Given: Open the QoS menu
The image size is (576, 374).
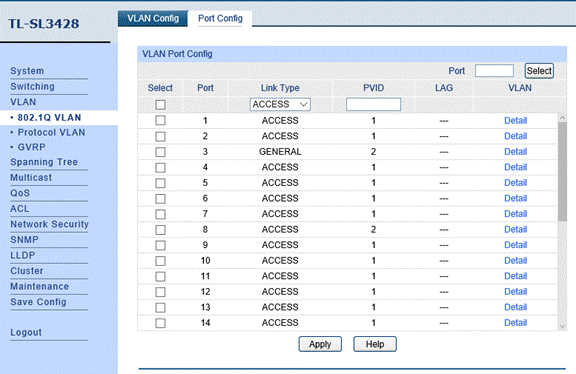Looking at the screenshot, I should (x=20, y=193).
